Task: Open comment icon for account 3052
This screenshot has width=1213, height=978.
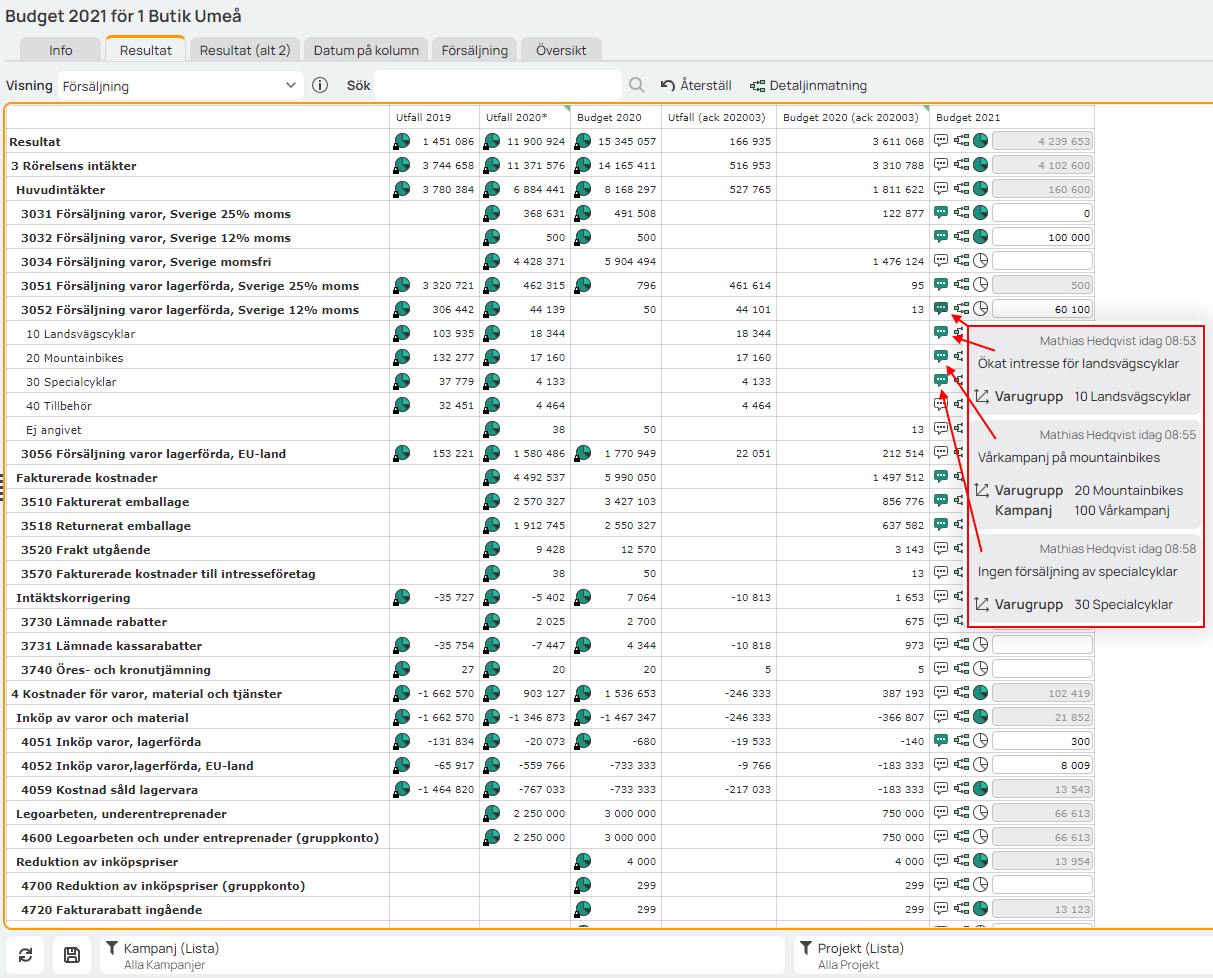Action: coord(941,309)
